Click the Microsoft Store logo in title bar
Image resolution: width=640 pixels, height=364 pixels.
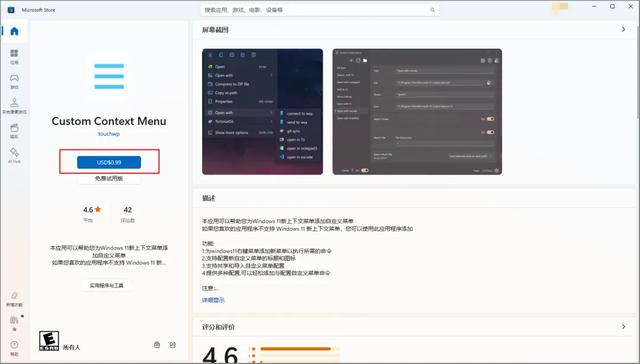pos(11,10)
